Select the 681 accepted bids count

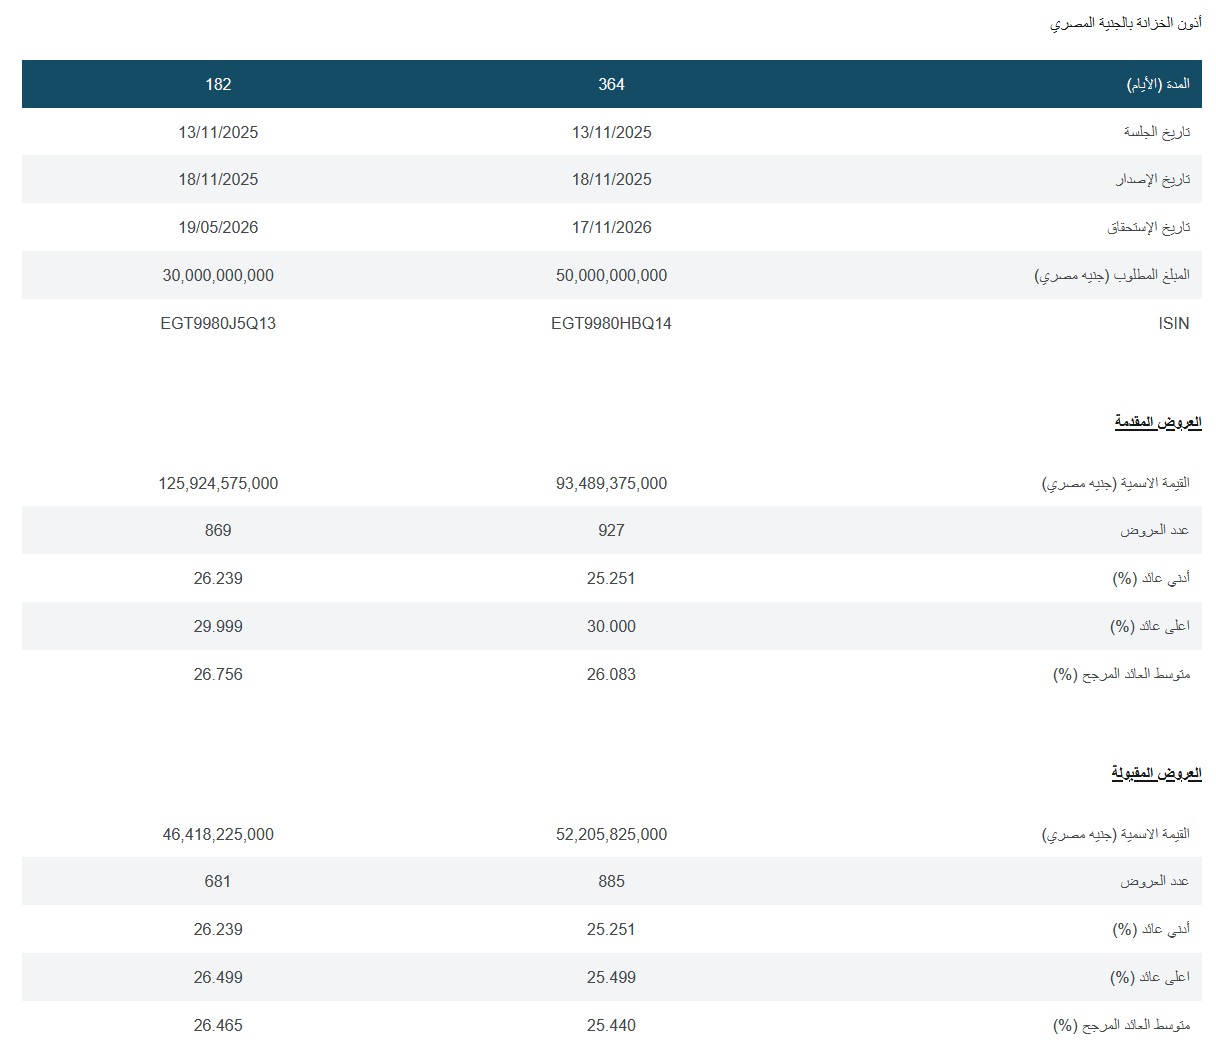pyautogui.click(x=218, y=881)
